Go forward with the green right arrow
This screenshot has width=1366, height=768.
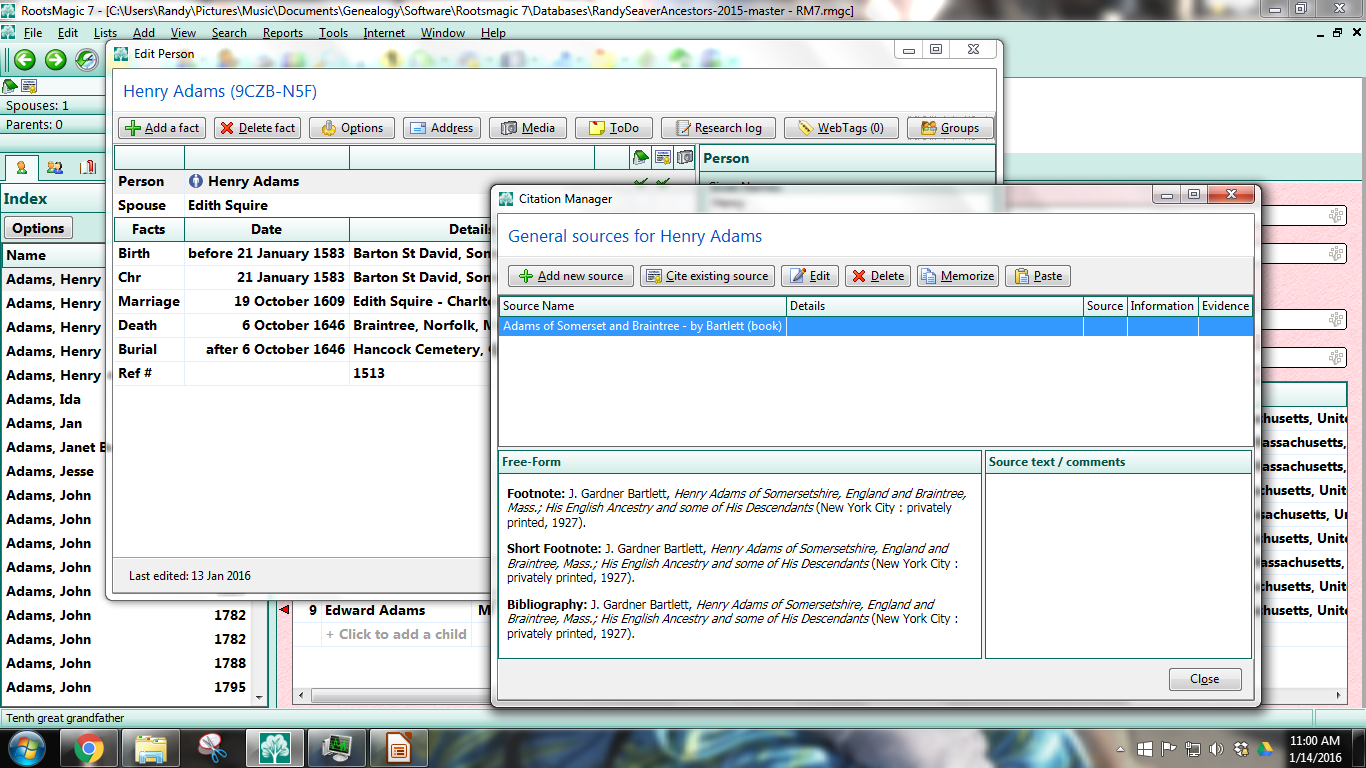click(x=55, y=60)
